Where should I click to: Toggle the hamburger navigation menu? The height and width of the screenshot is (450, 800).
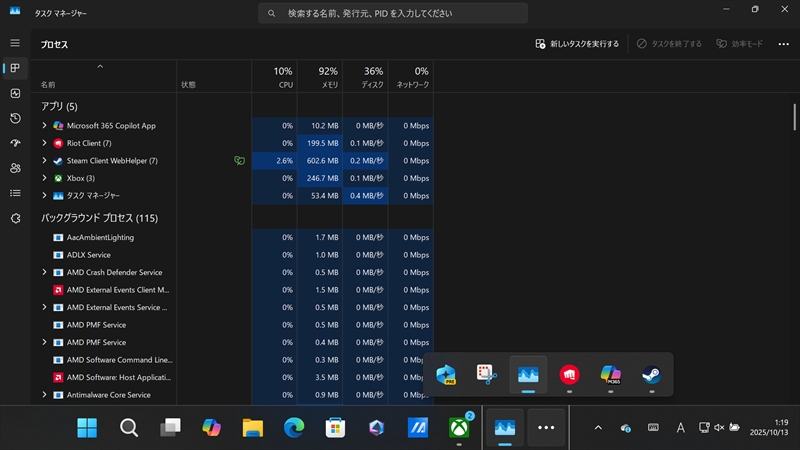tap(15, 43)
